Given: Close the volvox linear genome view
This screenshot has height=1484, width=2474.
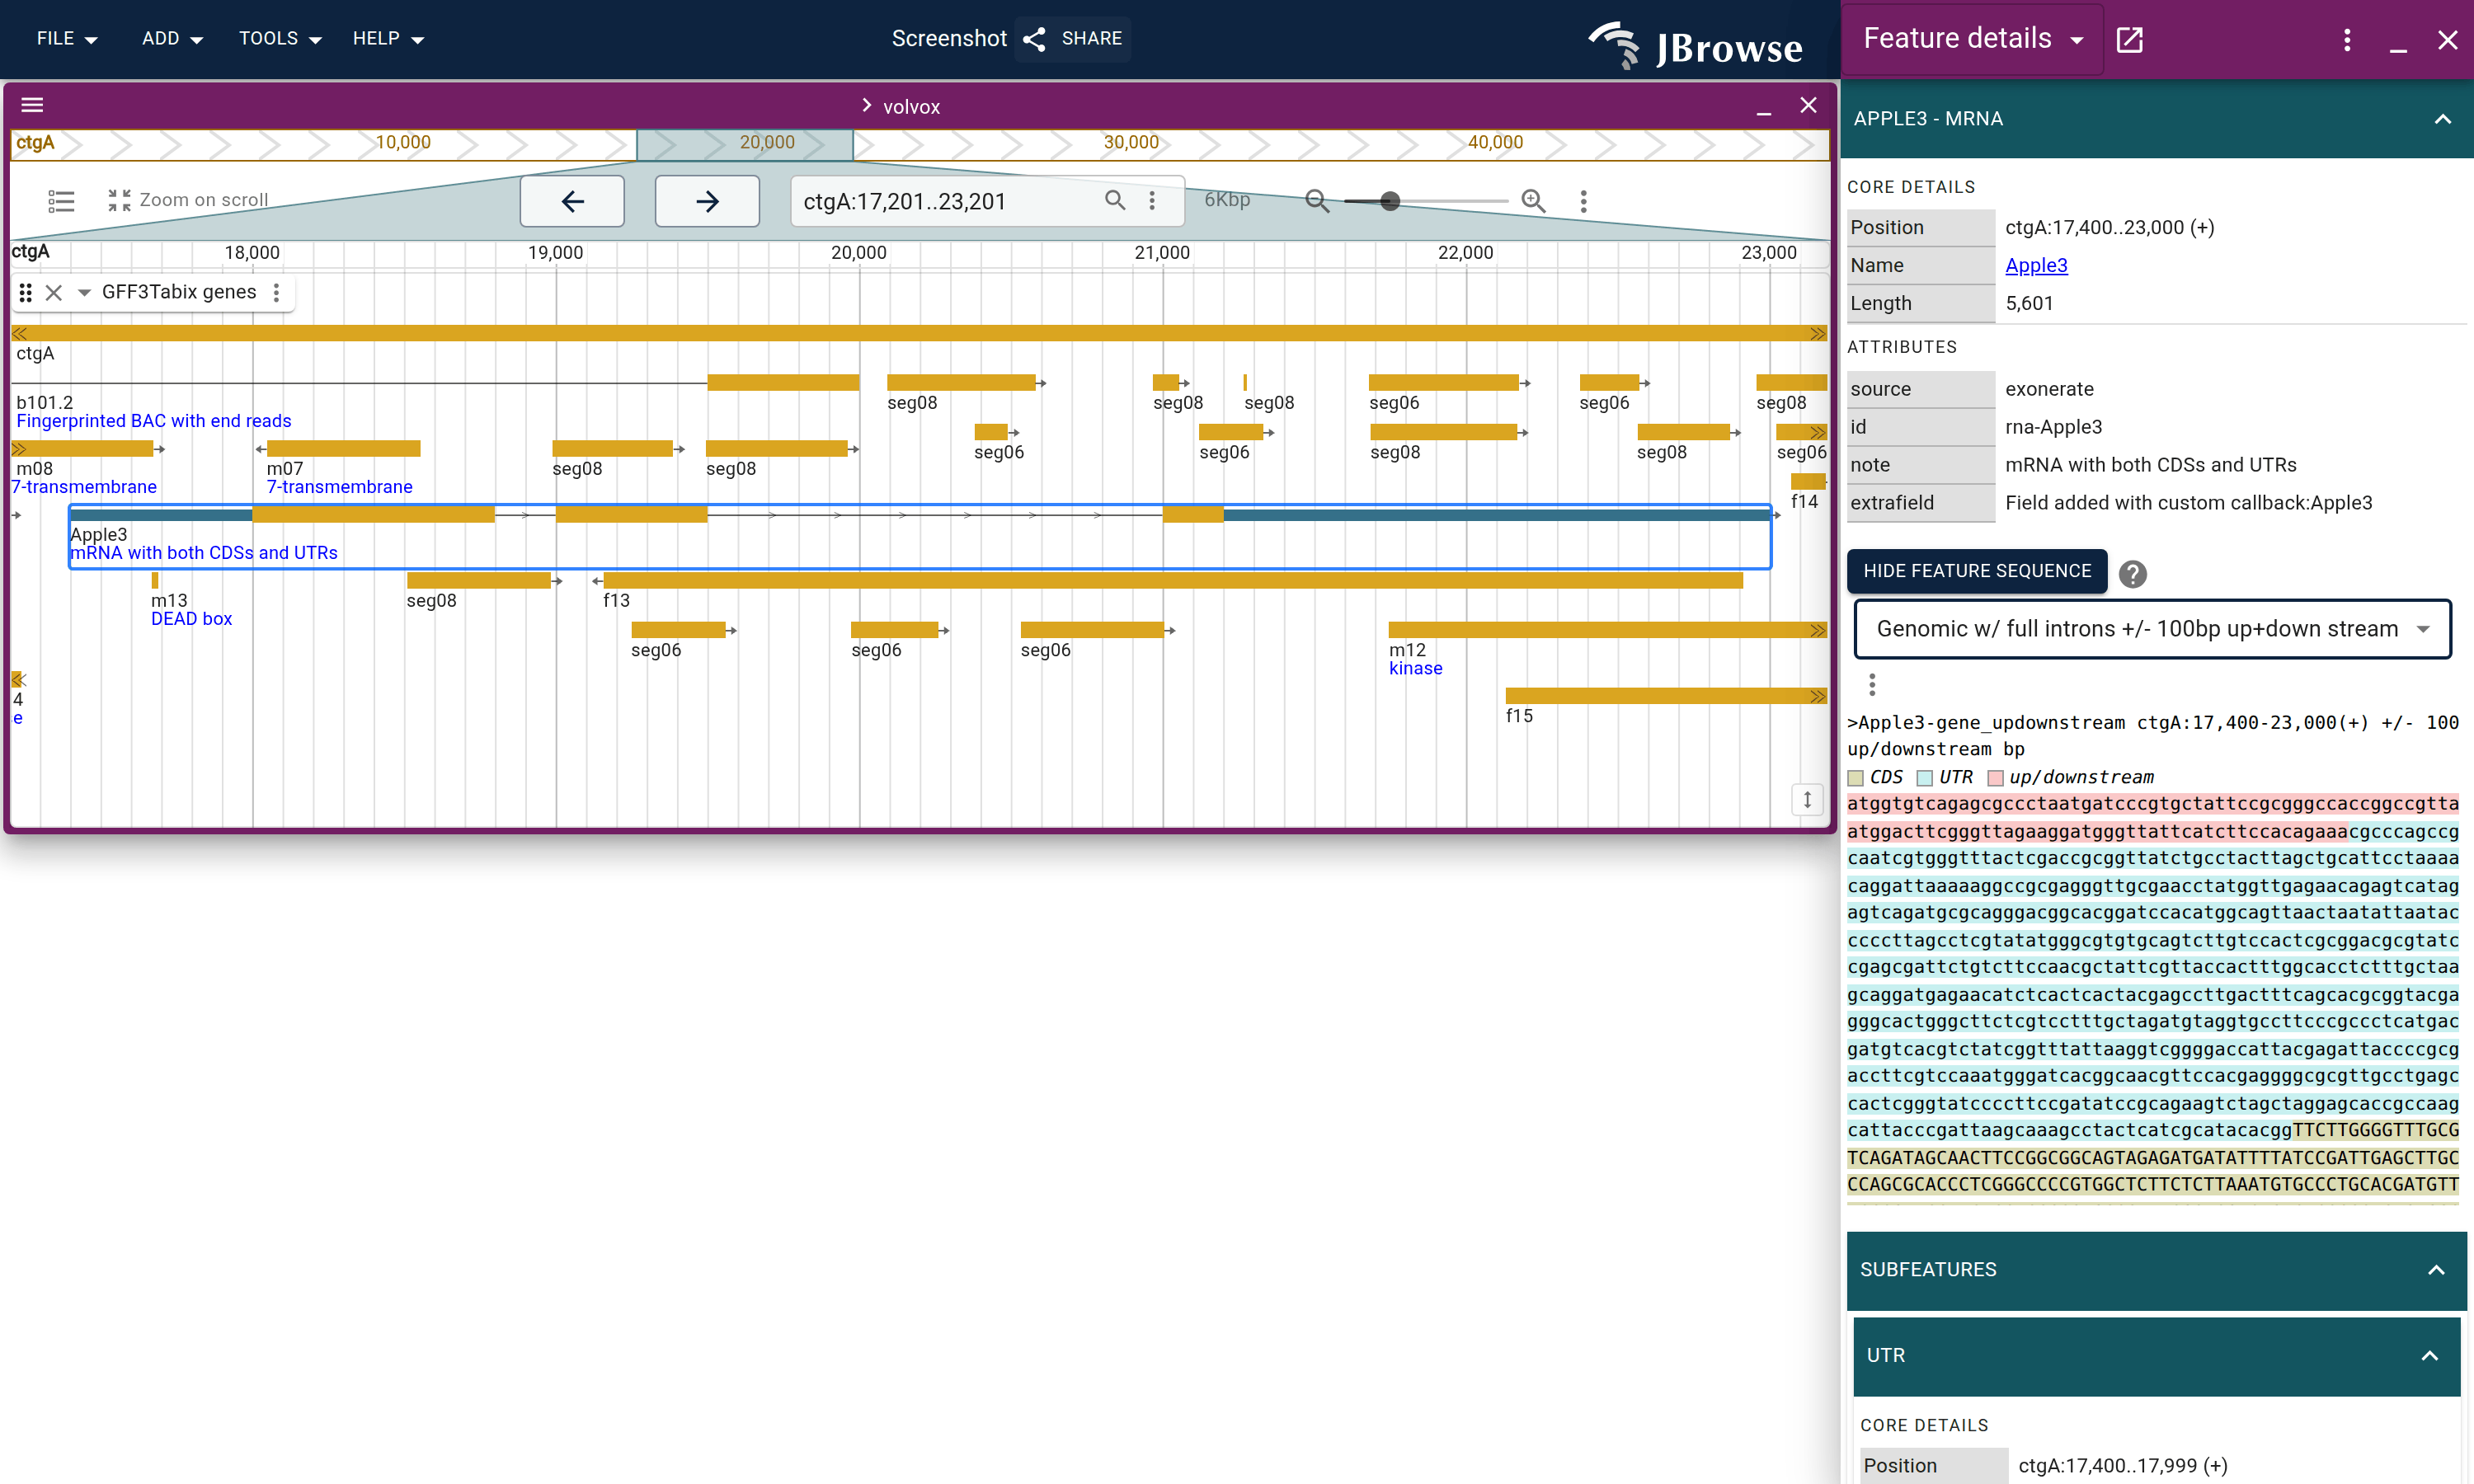Looking at the screenshot, I should (x=1808, y=105).
